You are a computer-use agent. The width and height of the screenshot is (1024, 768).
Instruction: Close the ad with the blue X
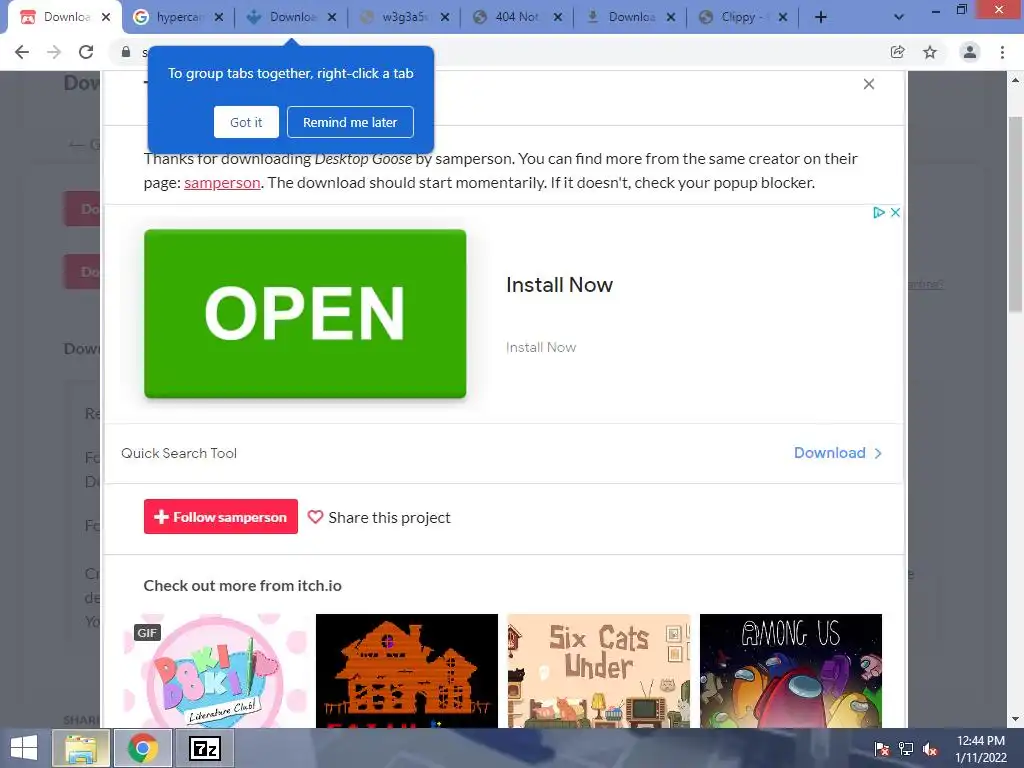(895, 212)
